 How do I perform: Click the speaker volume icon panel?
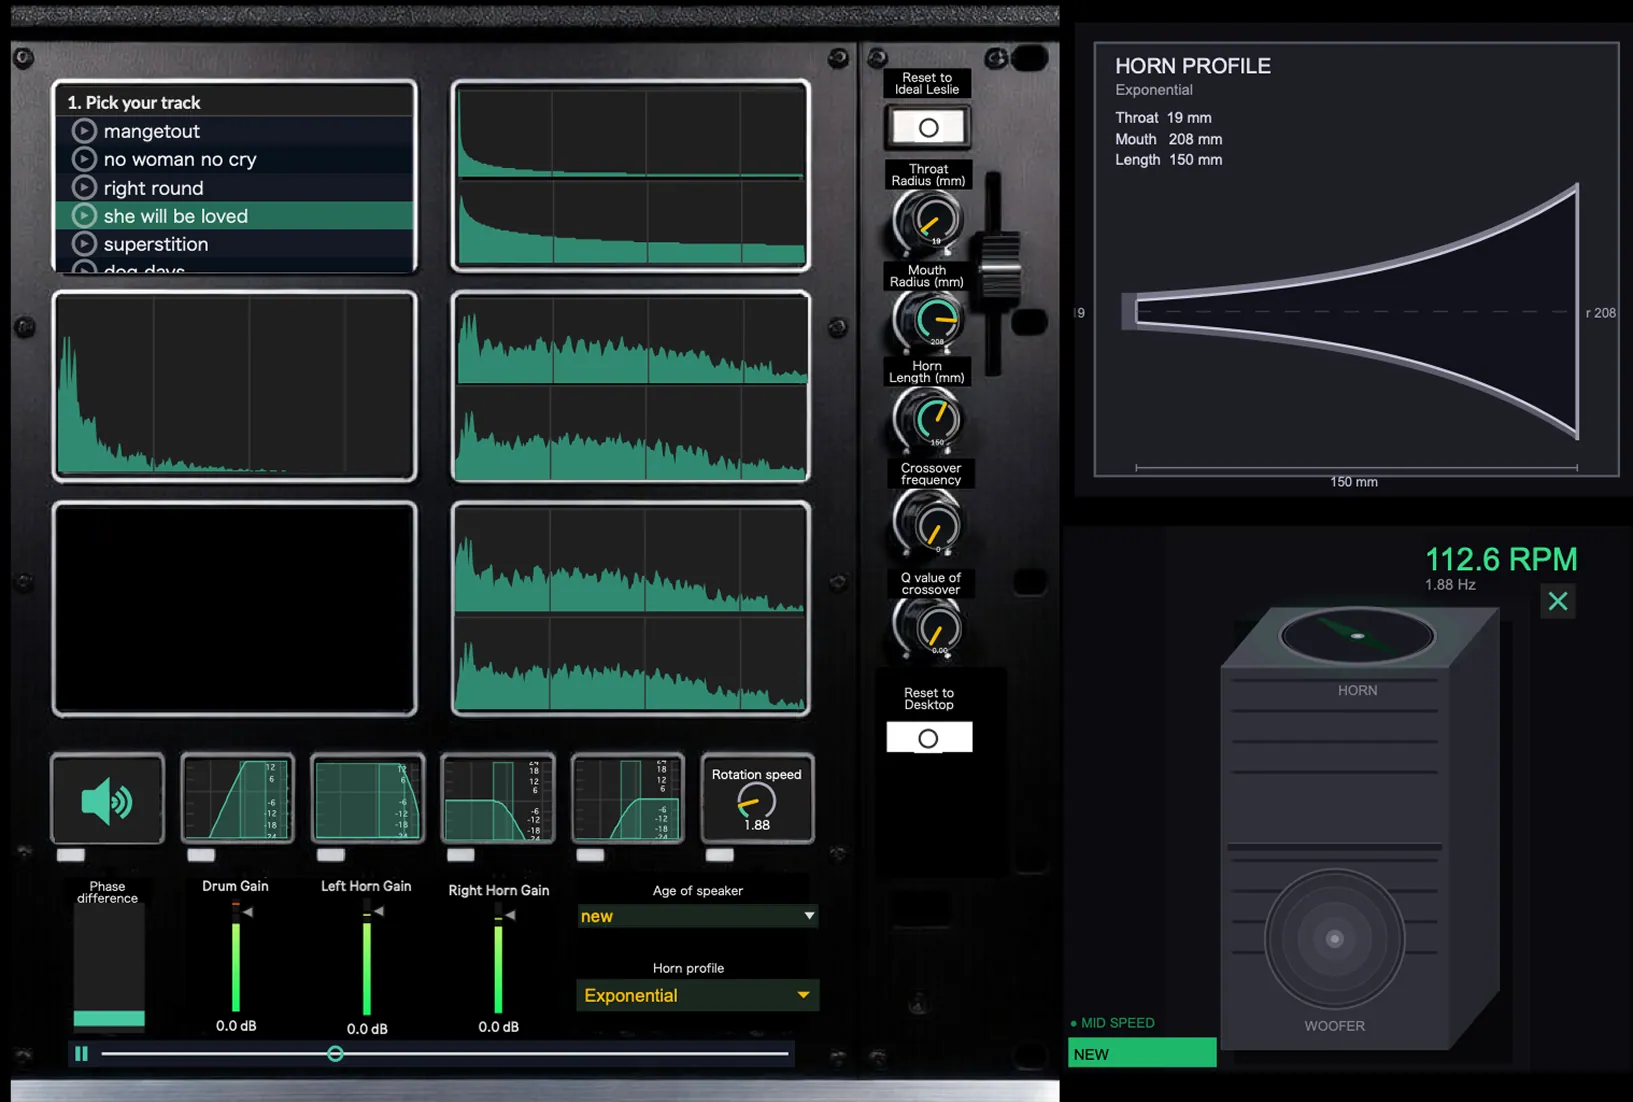pyautogui.click(x=107, y=799)
